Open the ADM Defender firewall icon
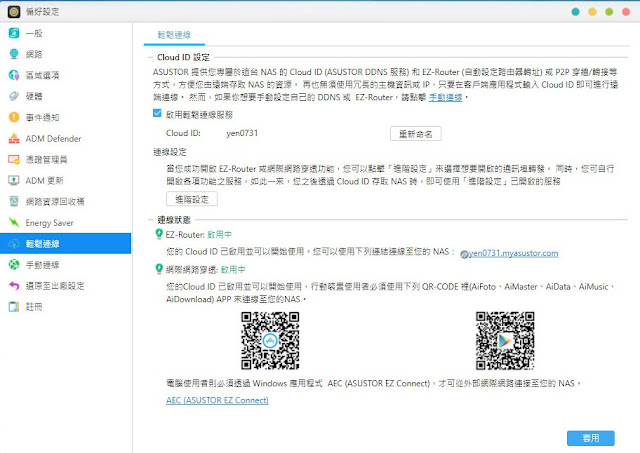640x453 pixels. pos(14,138)
